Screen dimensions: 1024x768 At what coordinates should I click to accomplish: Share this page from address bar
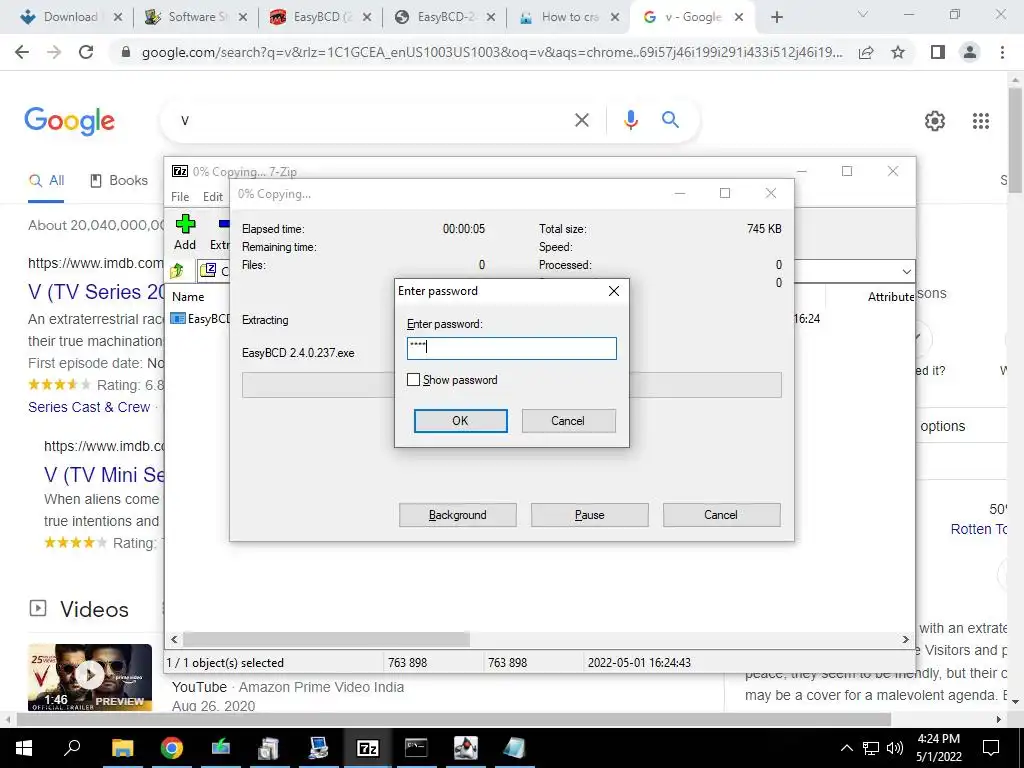pos(866,52)
